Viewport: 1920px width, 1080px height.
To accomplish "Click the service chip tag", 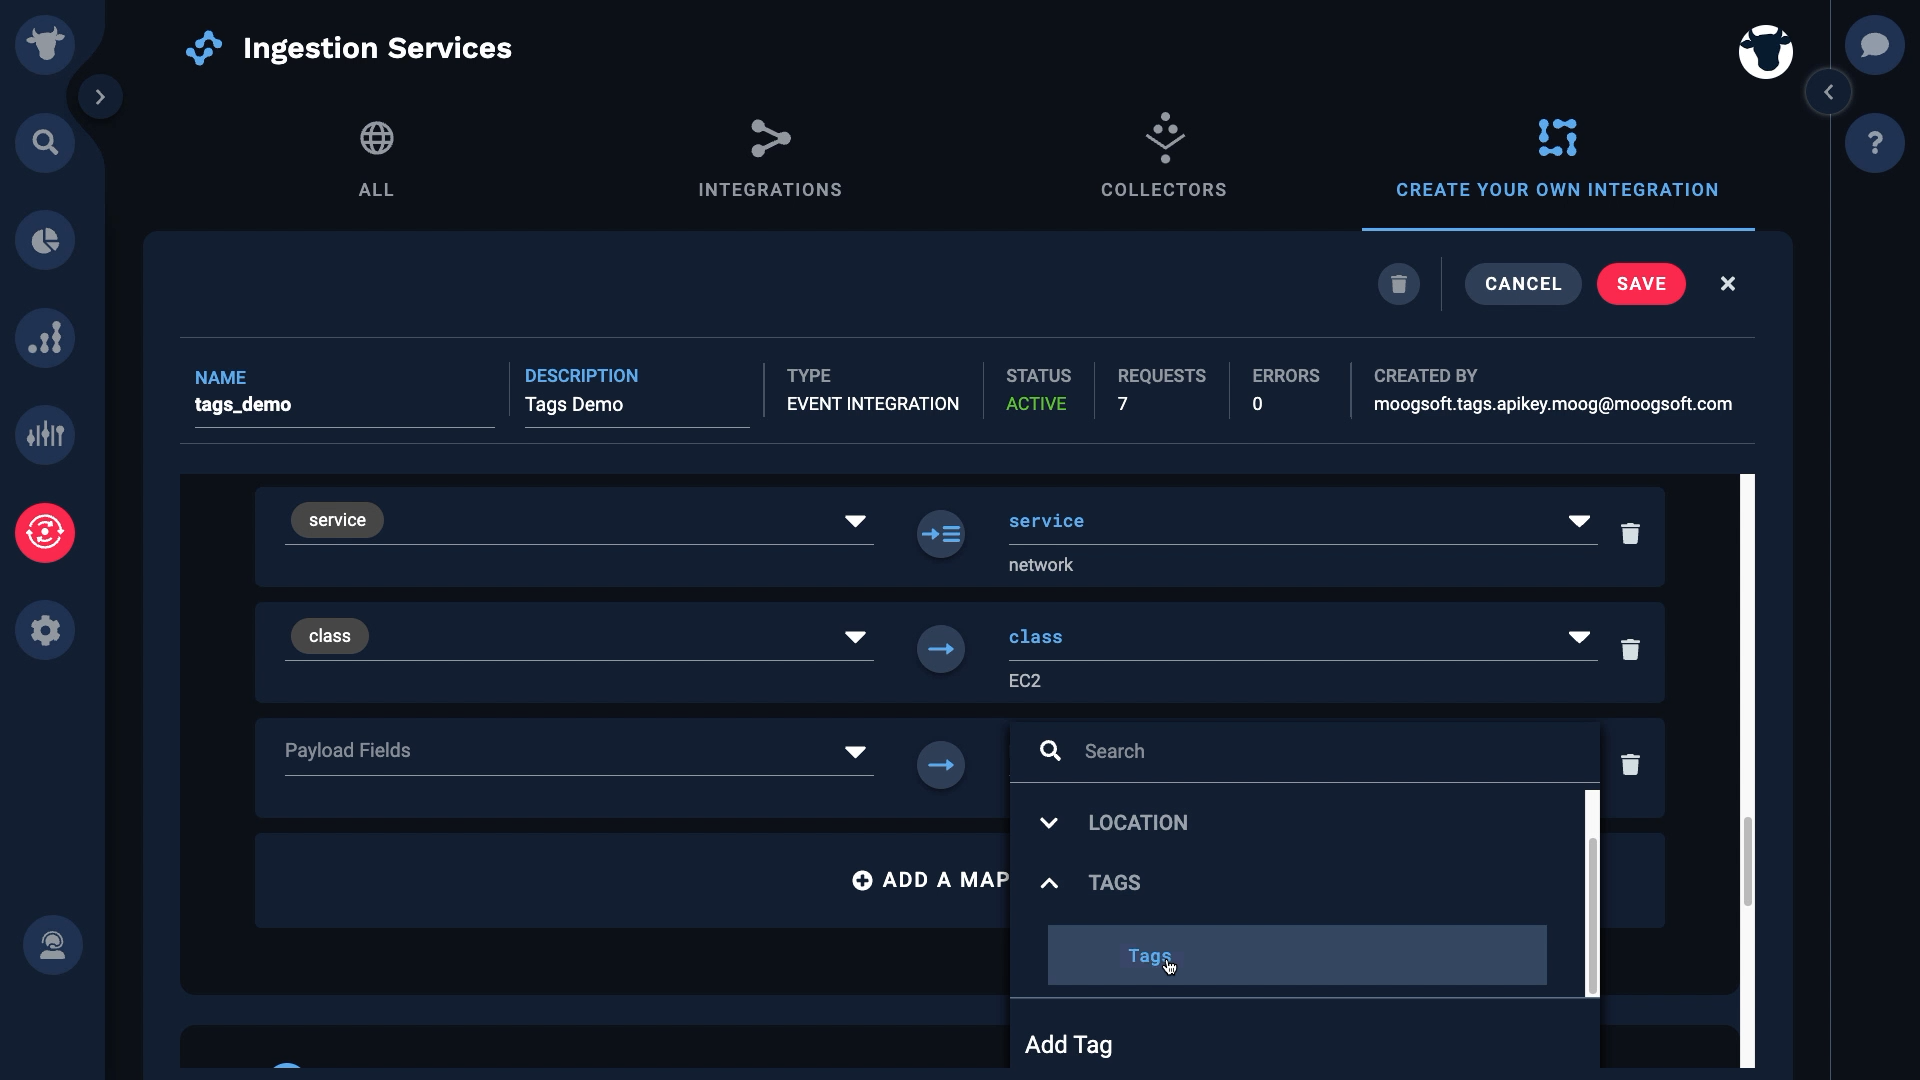I will click(337, 520).
